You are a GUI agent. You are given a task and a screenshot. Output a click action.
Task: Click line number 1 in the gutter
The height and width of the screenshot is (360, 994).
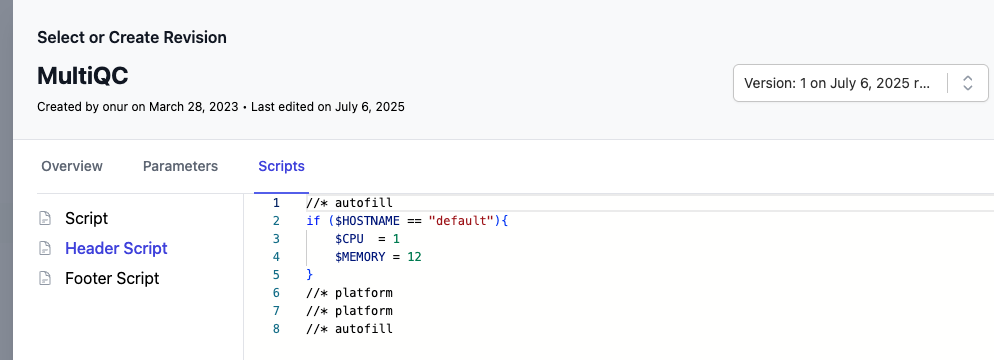point(276,203)
